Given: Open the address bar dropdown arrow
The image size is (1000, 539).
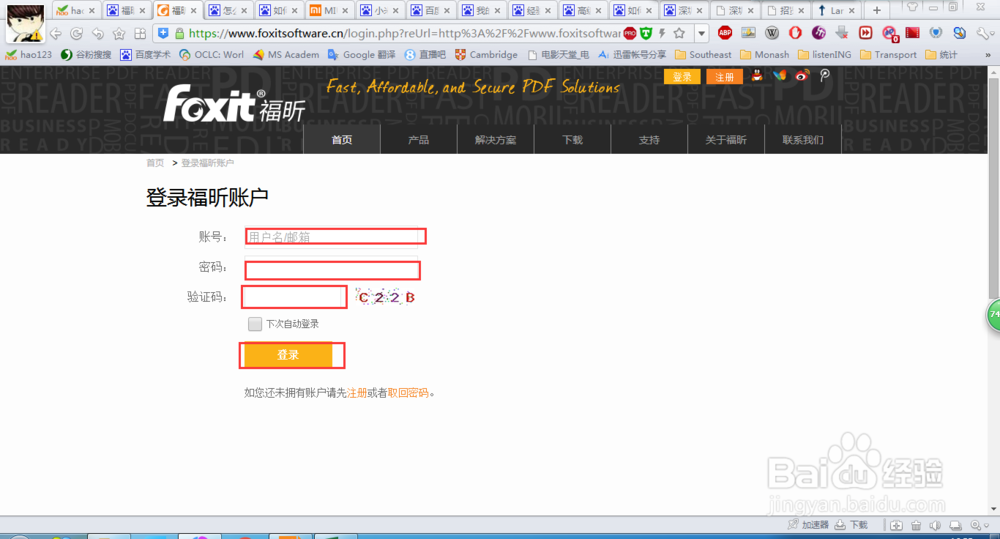Looking at the screenshot, I should pos(701,33).
